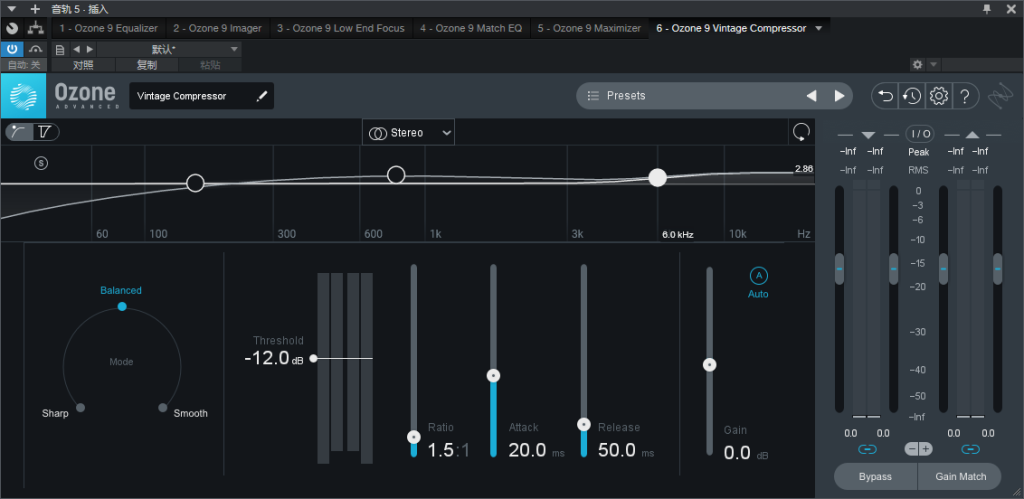Select Sharp compressor mode
Image resolution: width=1024 pixels, height=499 pixels.
pyautogui.click(x=80, y=408)
